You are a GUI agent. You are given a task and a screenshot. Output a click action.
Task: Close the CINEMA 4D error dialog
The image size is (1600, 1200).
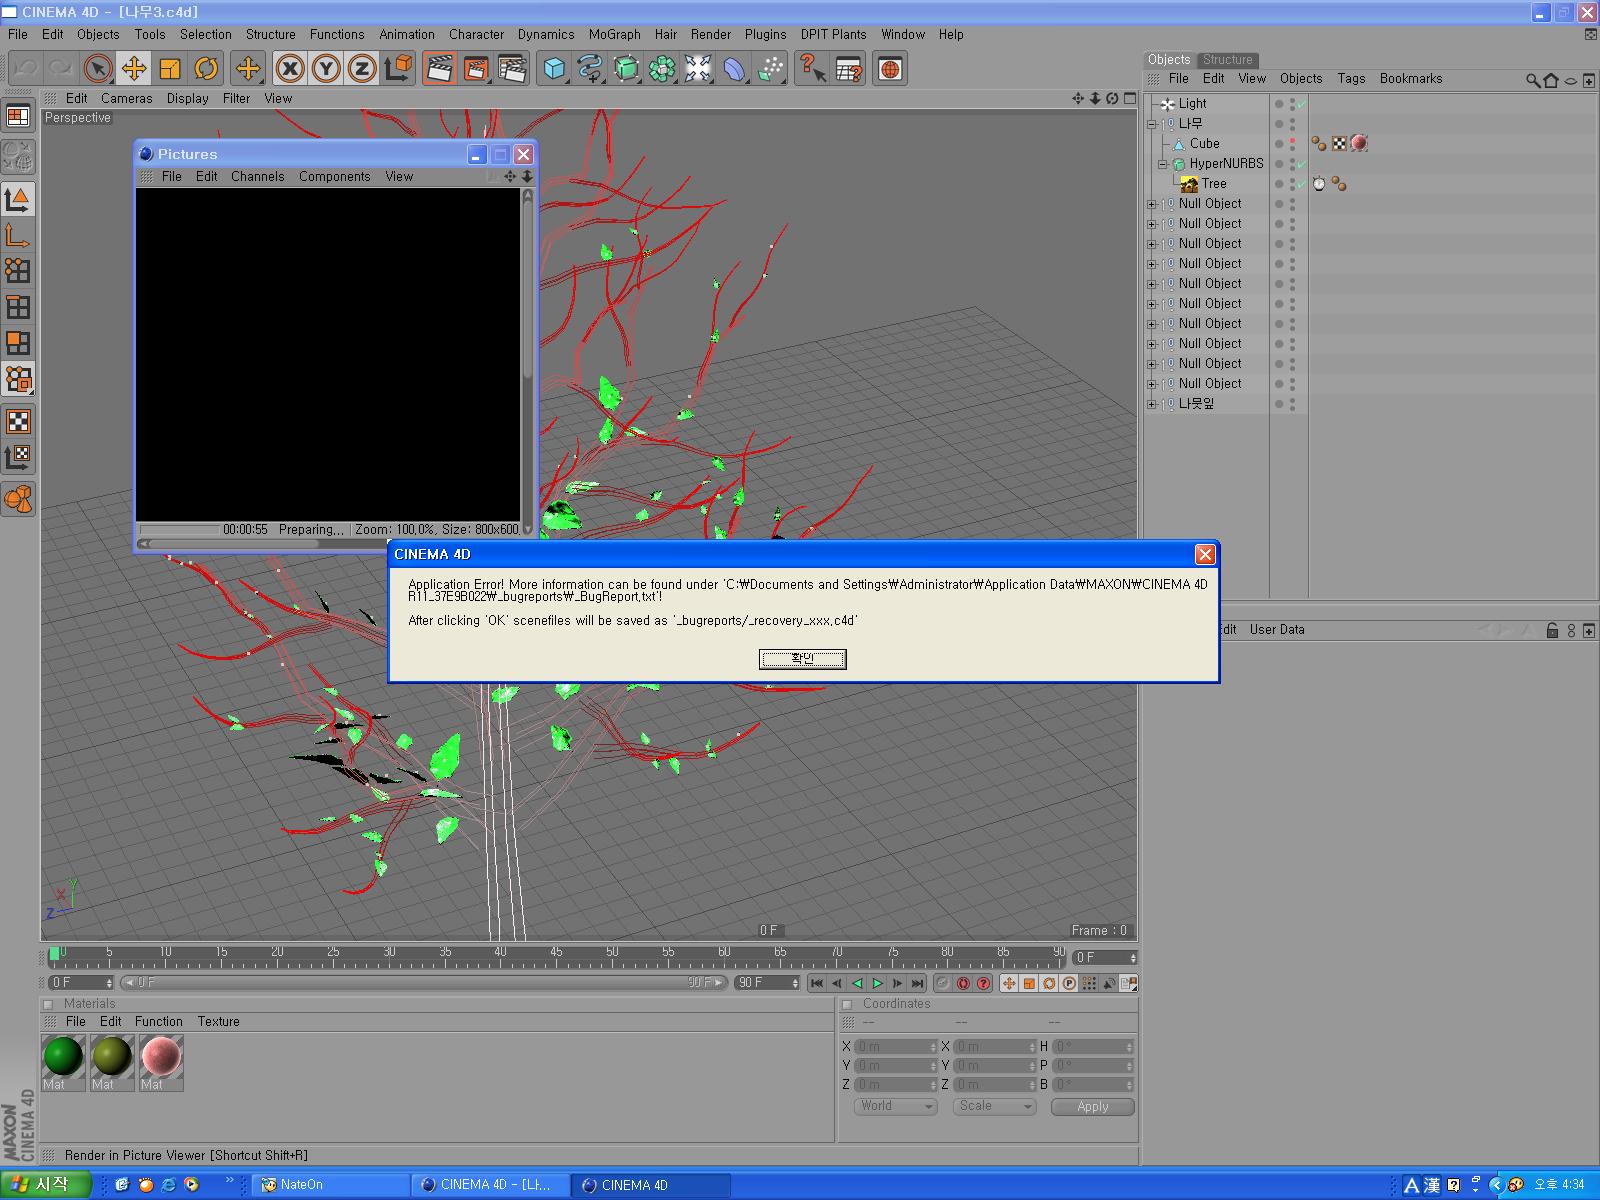click(1205, 554)
